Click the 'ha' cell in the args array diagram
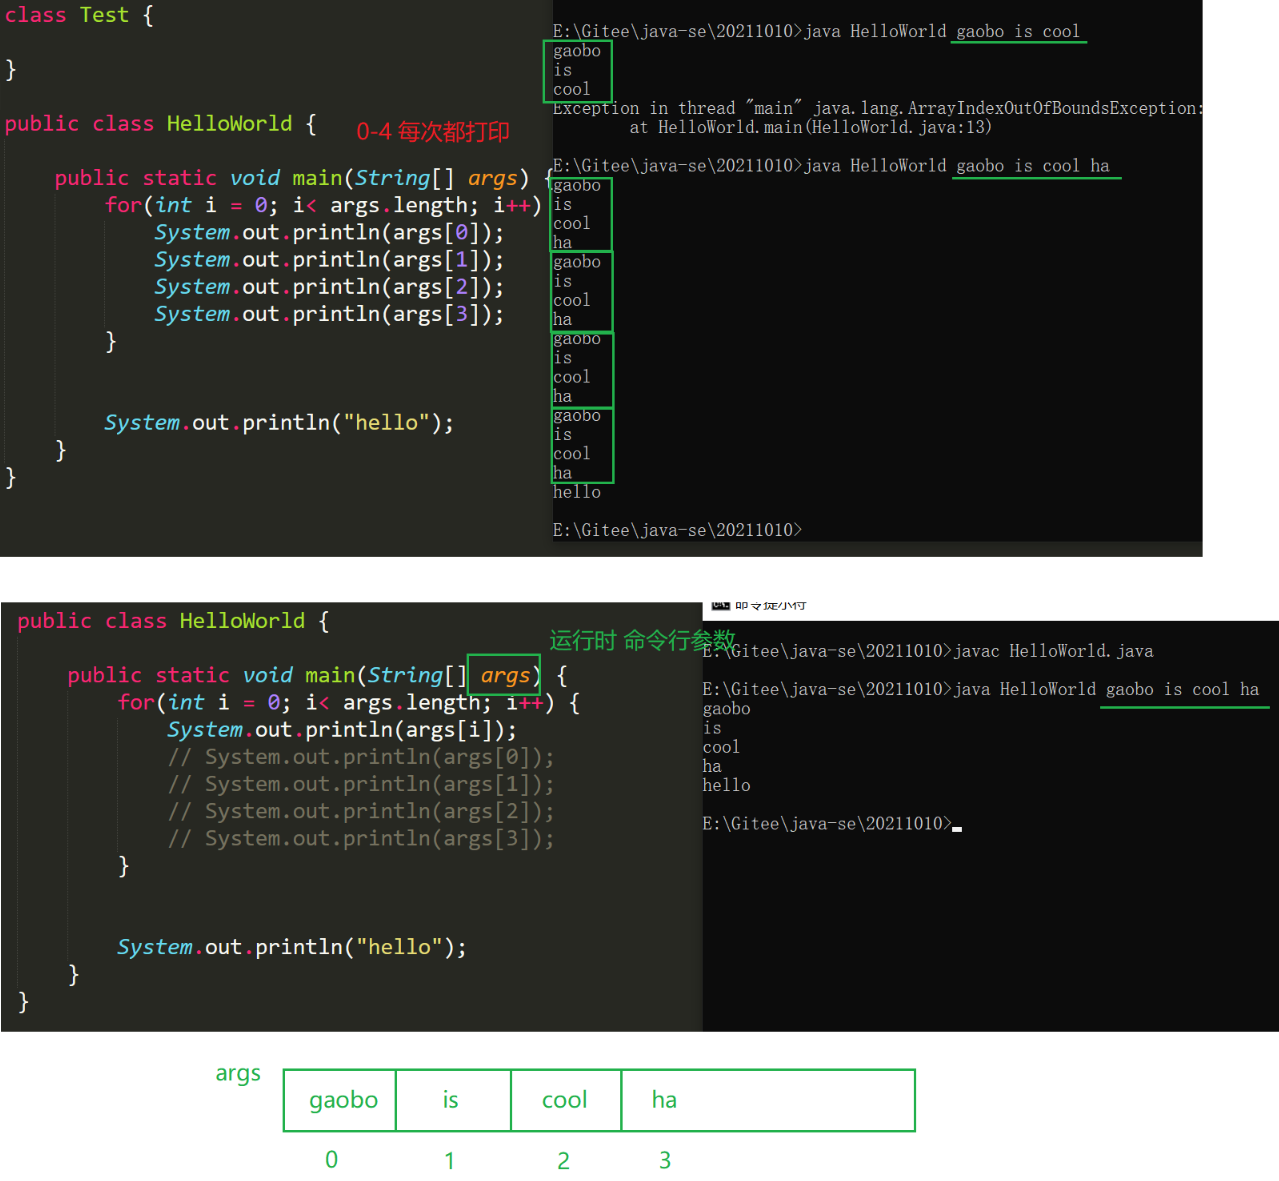 768,1100
